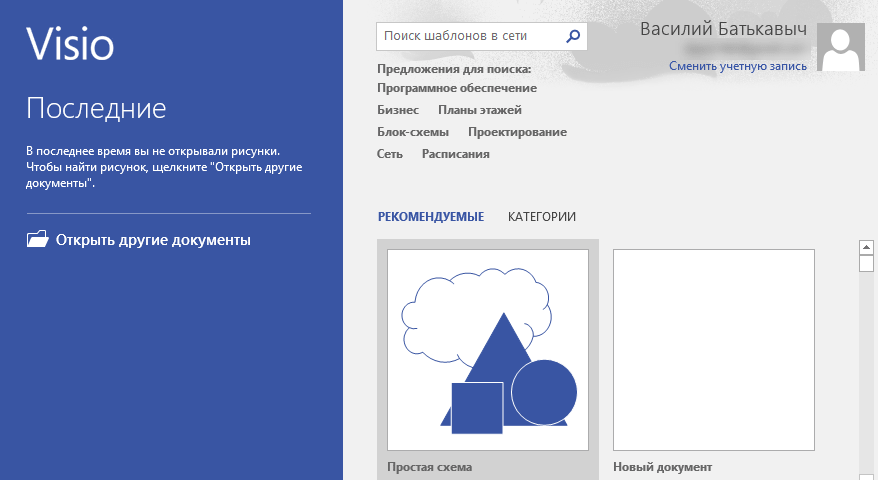Image resolution: width=878 pixels, height=480 pixels.
Task: Open the Расписания suggestion
Action: pos(455,154)
